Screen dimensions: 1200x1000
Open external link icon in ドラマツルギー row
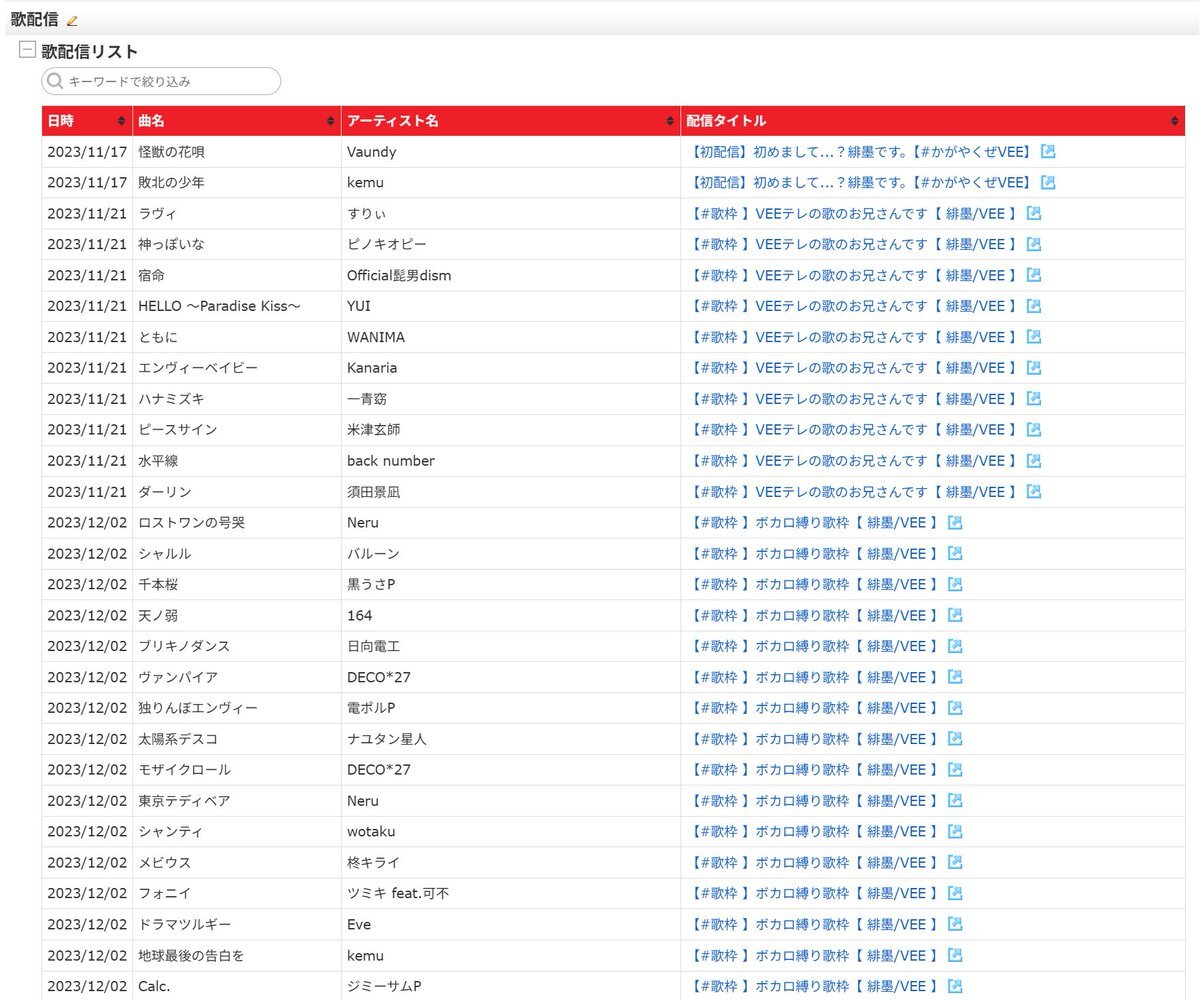pos(955,925)
